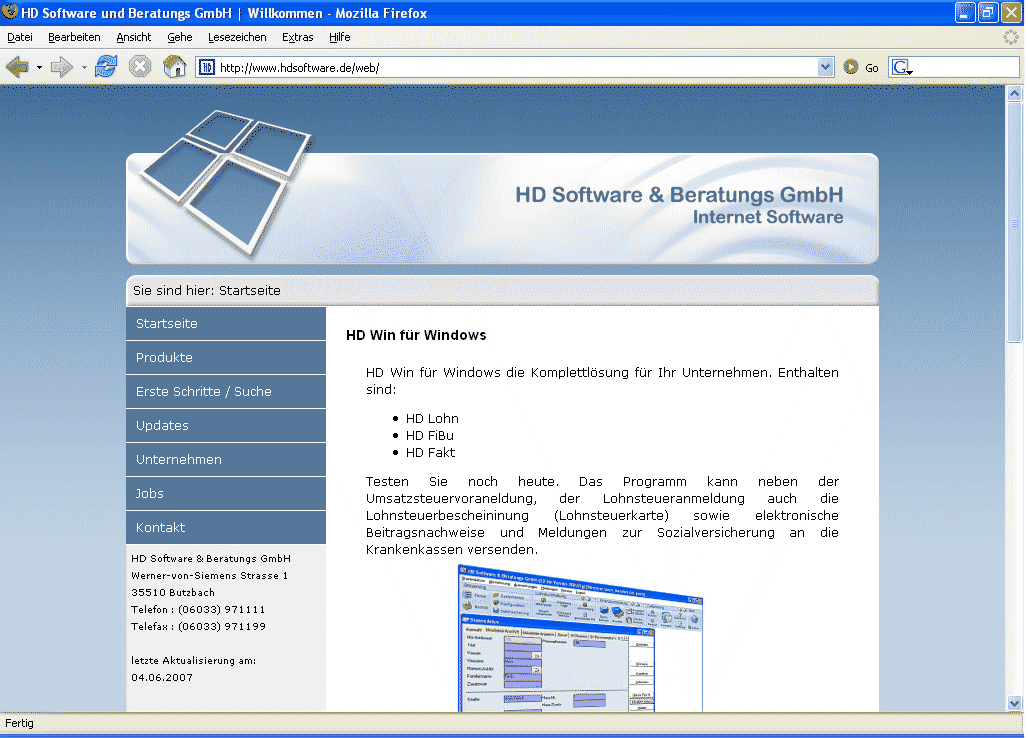Click the 'Telefon : (06033) 971111' text
The image size is (1028, 738).
[x=198, y=610]
